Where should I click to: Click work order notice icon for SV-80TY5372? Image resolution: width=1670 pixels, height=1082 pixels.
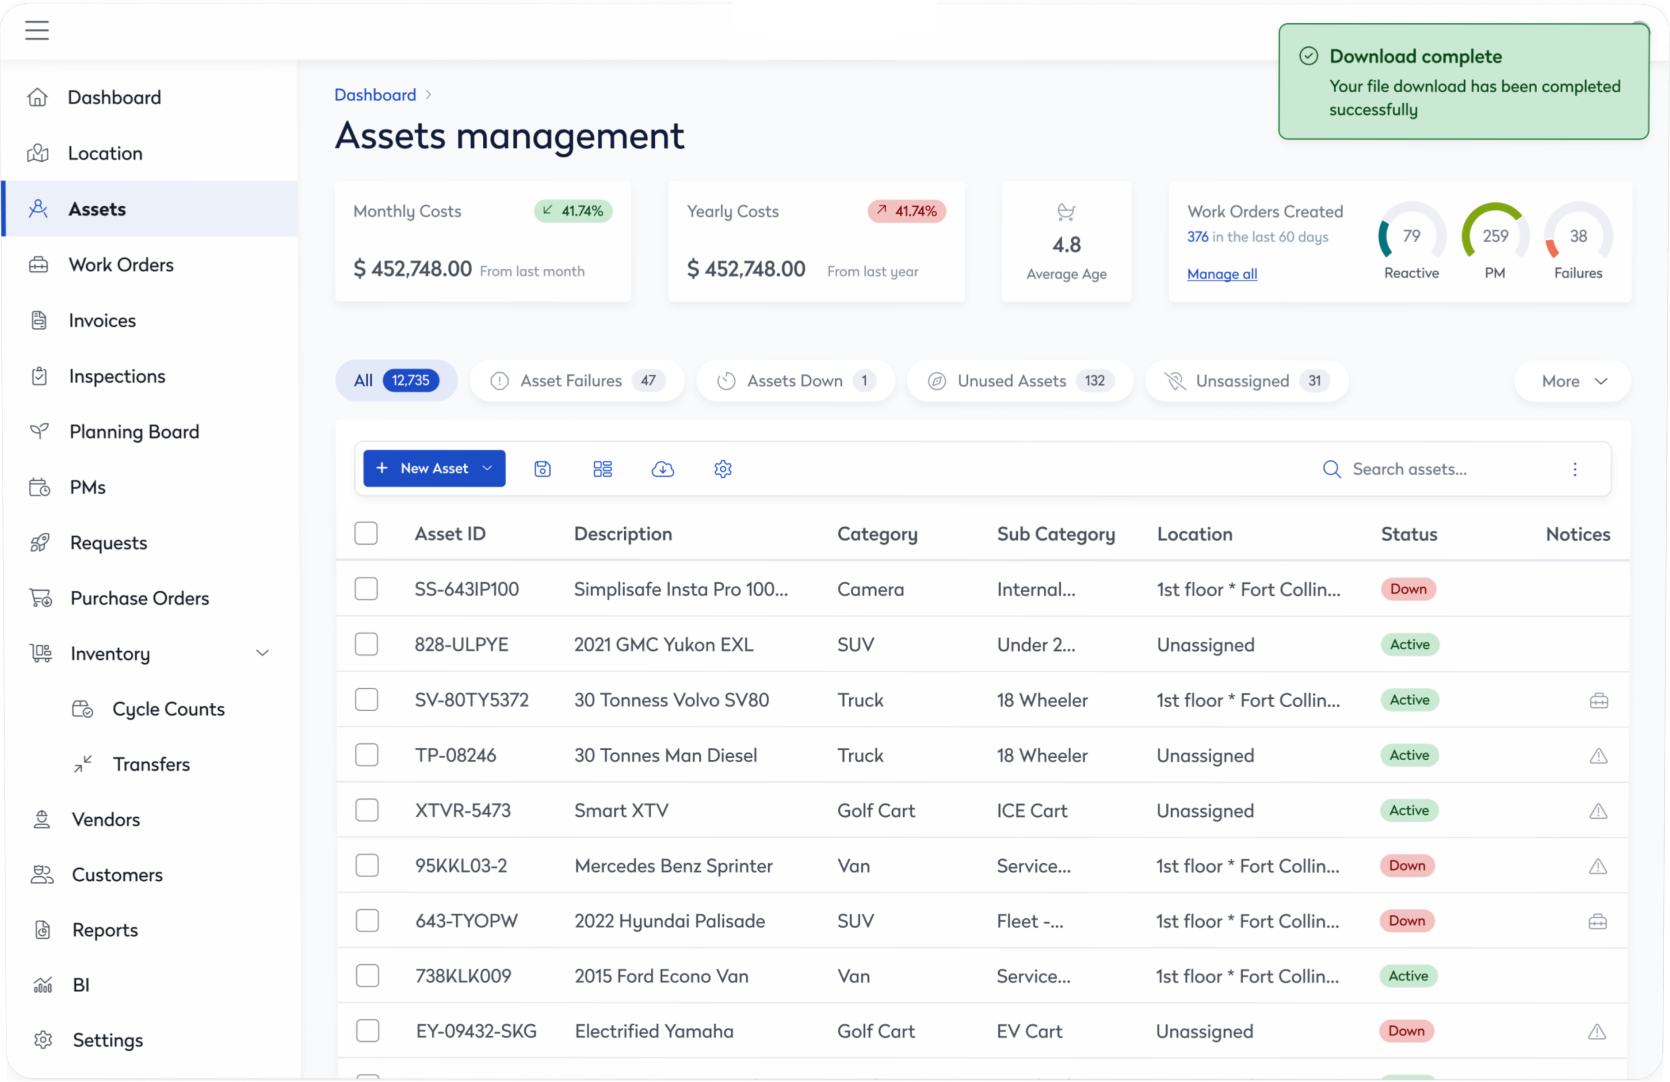1598,701
